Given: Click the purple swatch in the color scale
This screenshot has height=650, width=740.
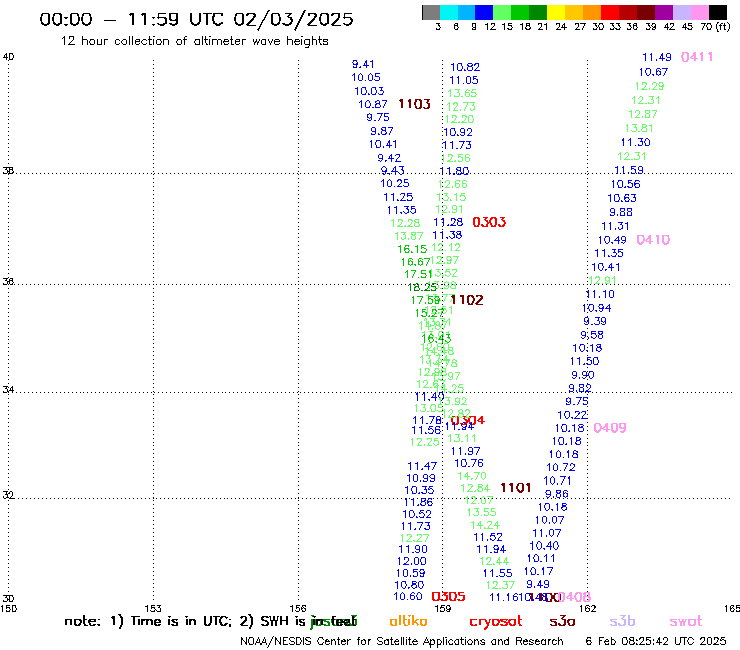Looking at the screenshot, I should pyautogui.click(x=664, y=12).
